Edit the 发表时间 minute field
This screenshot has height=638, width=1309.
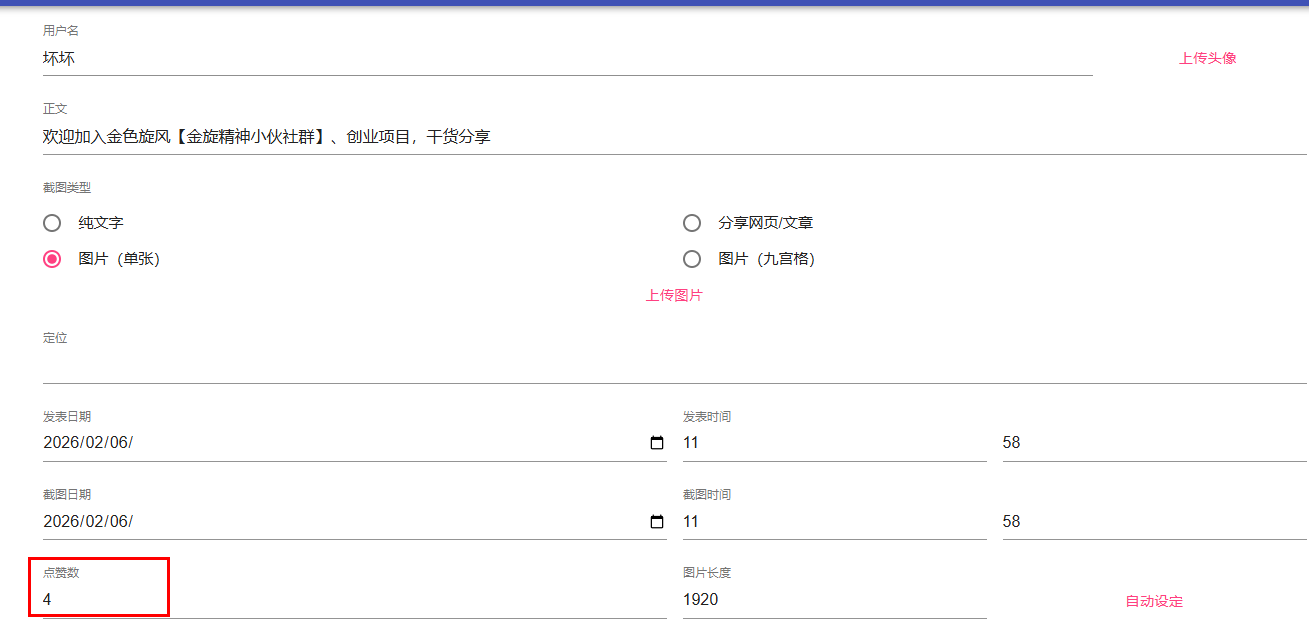point(1154,443)
